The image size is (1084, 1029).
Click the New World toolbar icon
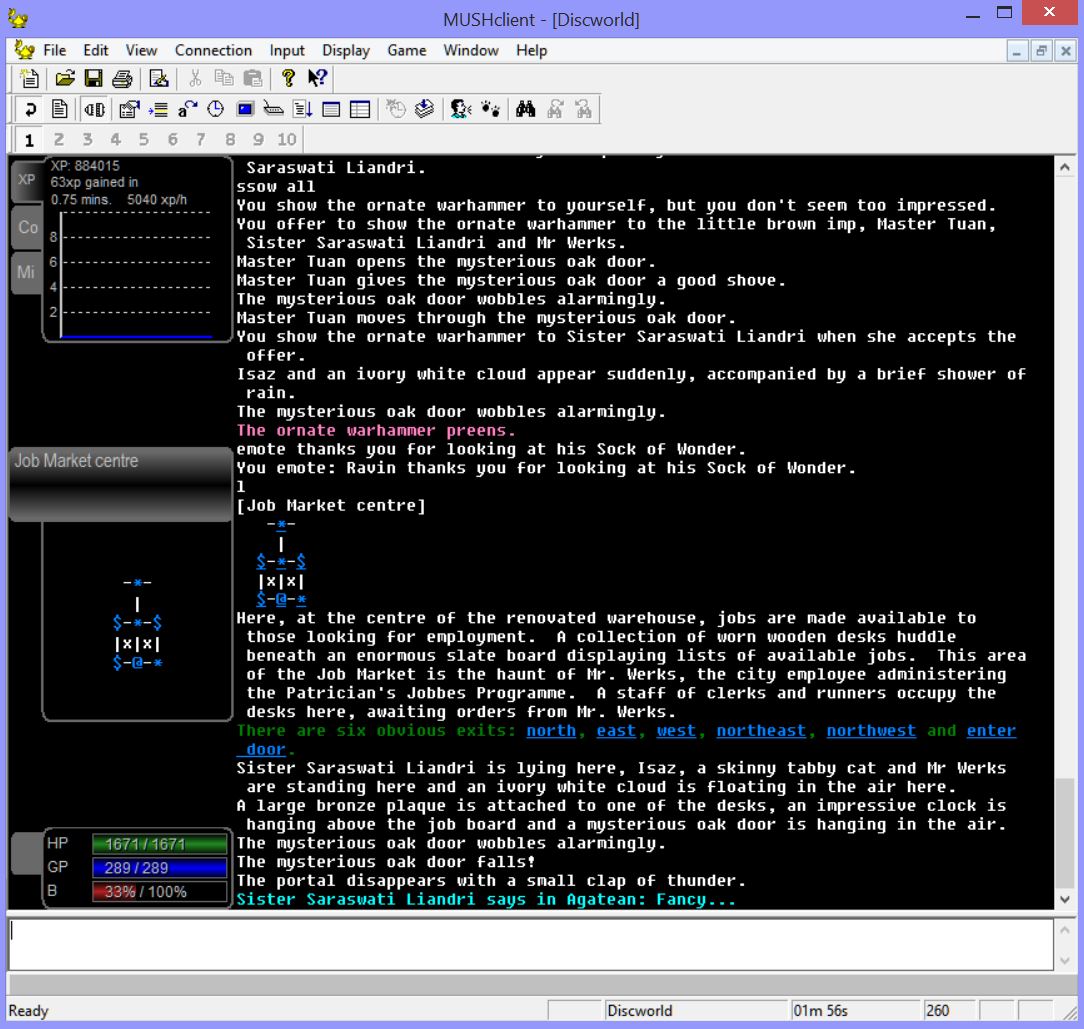(x=30, y=78)
